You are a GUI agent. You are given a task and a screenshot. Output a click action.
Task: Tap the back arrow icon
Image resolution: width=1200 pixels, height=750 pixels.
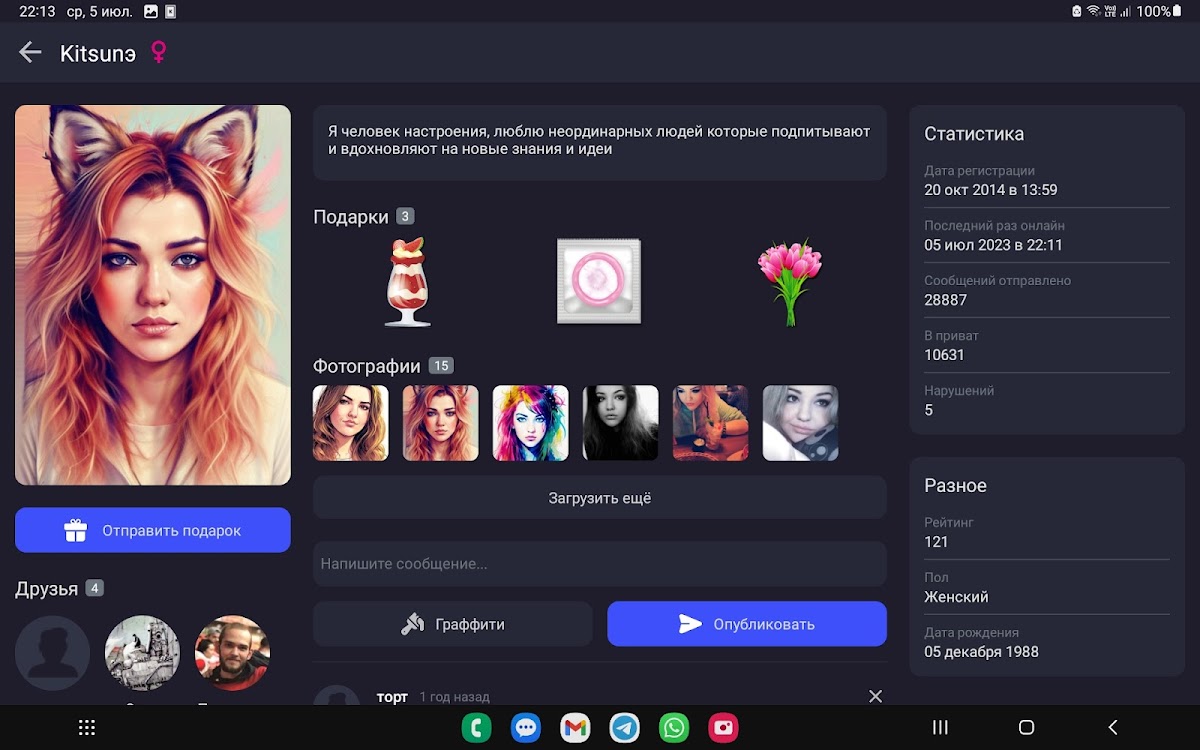30,53
